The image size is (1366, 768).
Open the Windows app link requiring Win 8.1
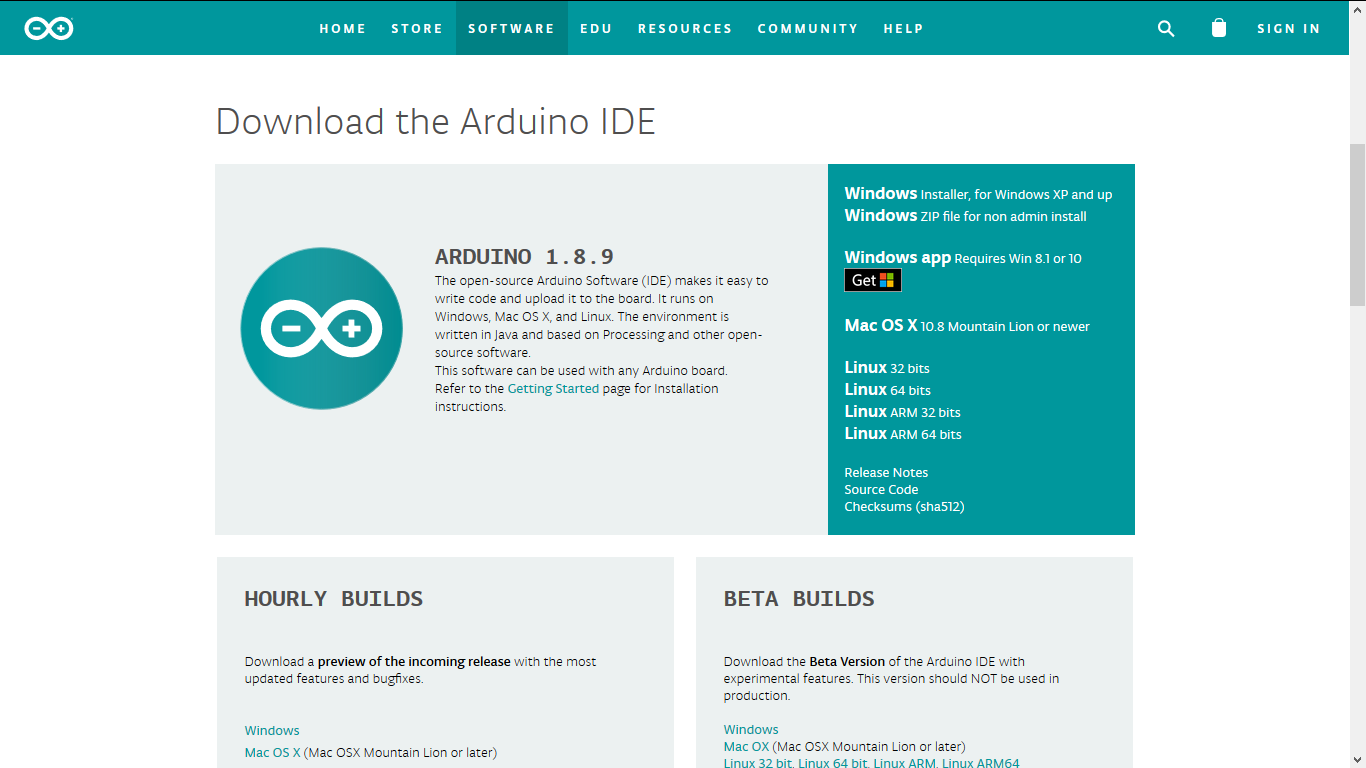963,258
